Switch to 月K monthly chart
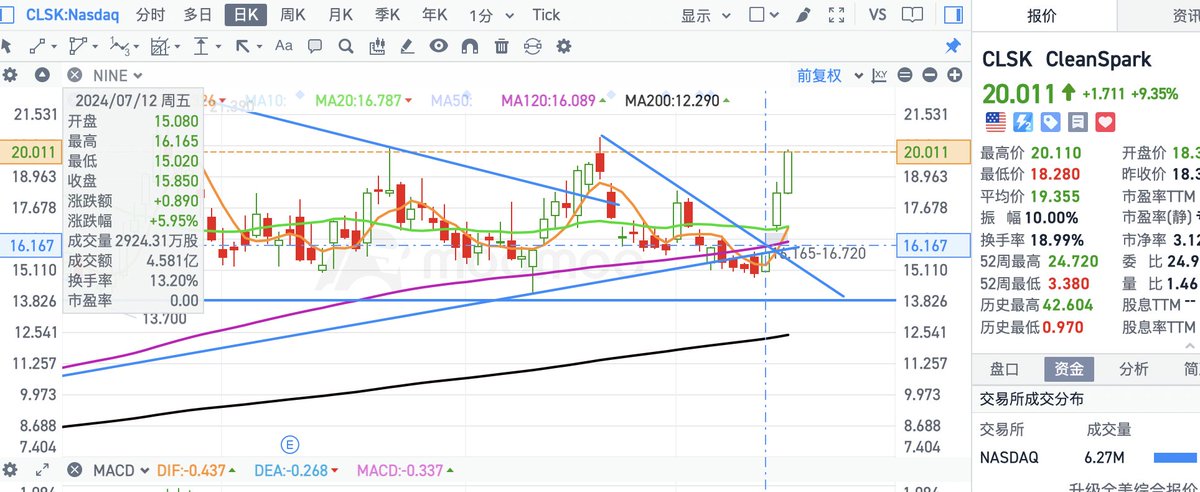 (x=340, y=15)
